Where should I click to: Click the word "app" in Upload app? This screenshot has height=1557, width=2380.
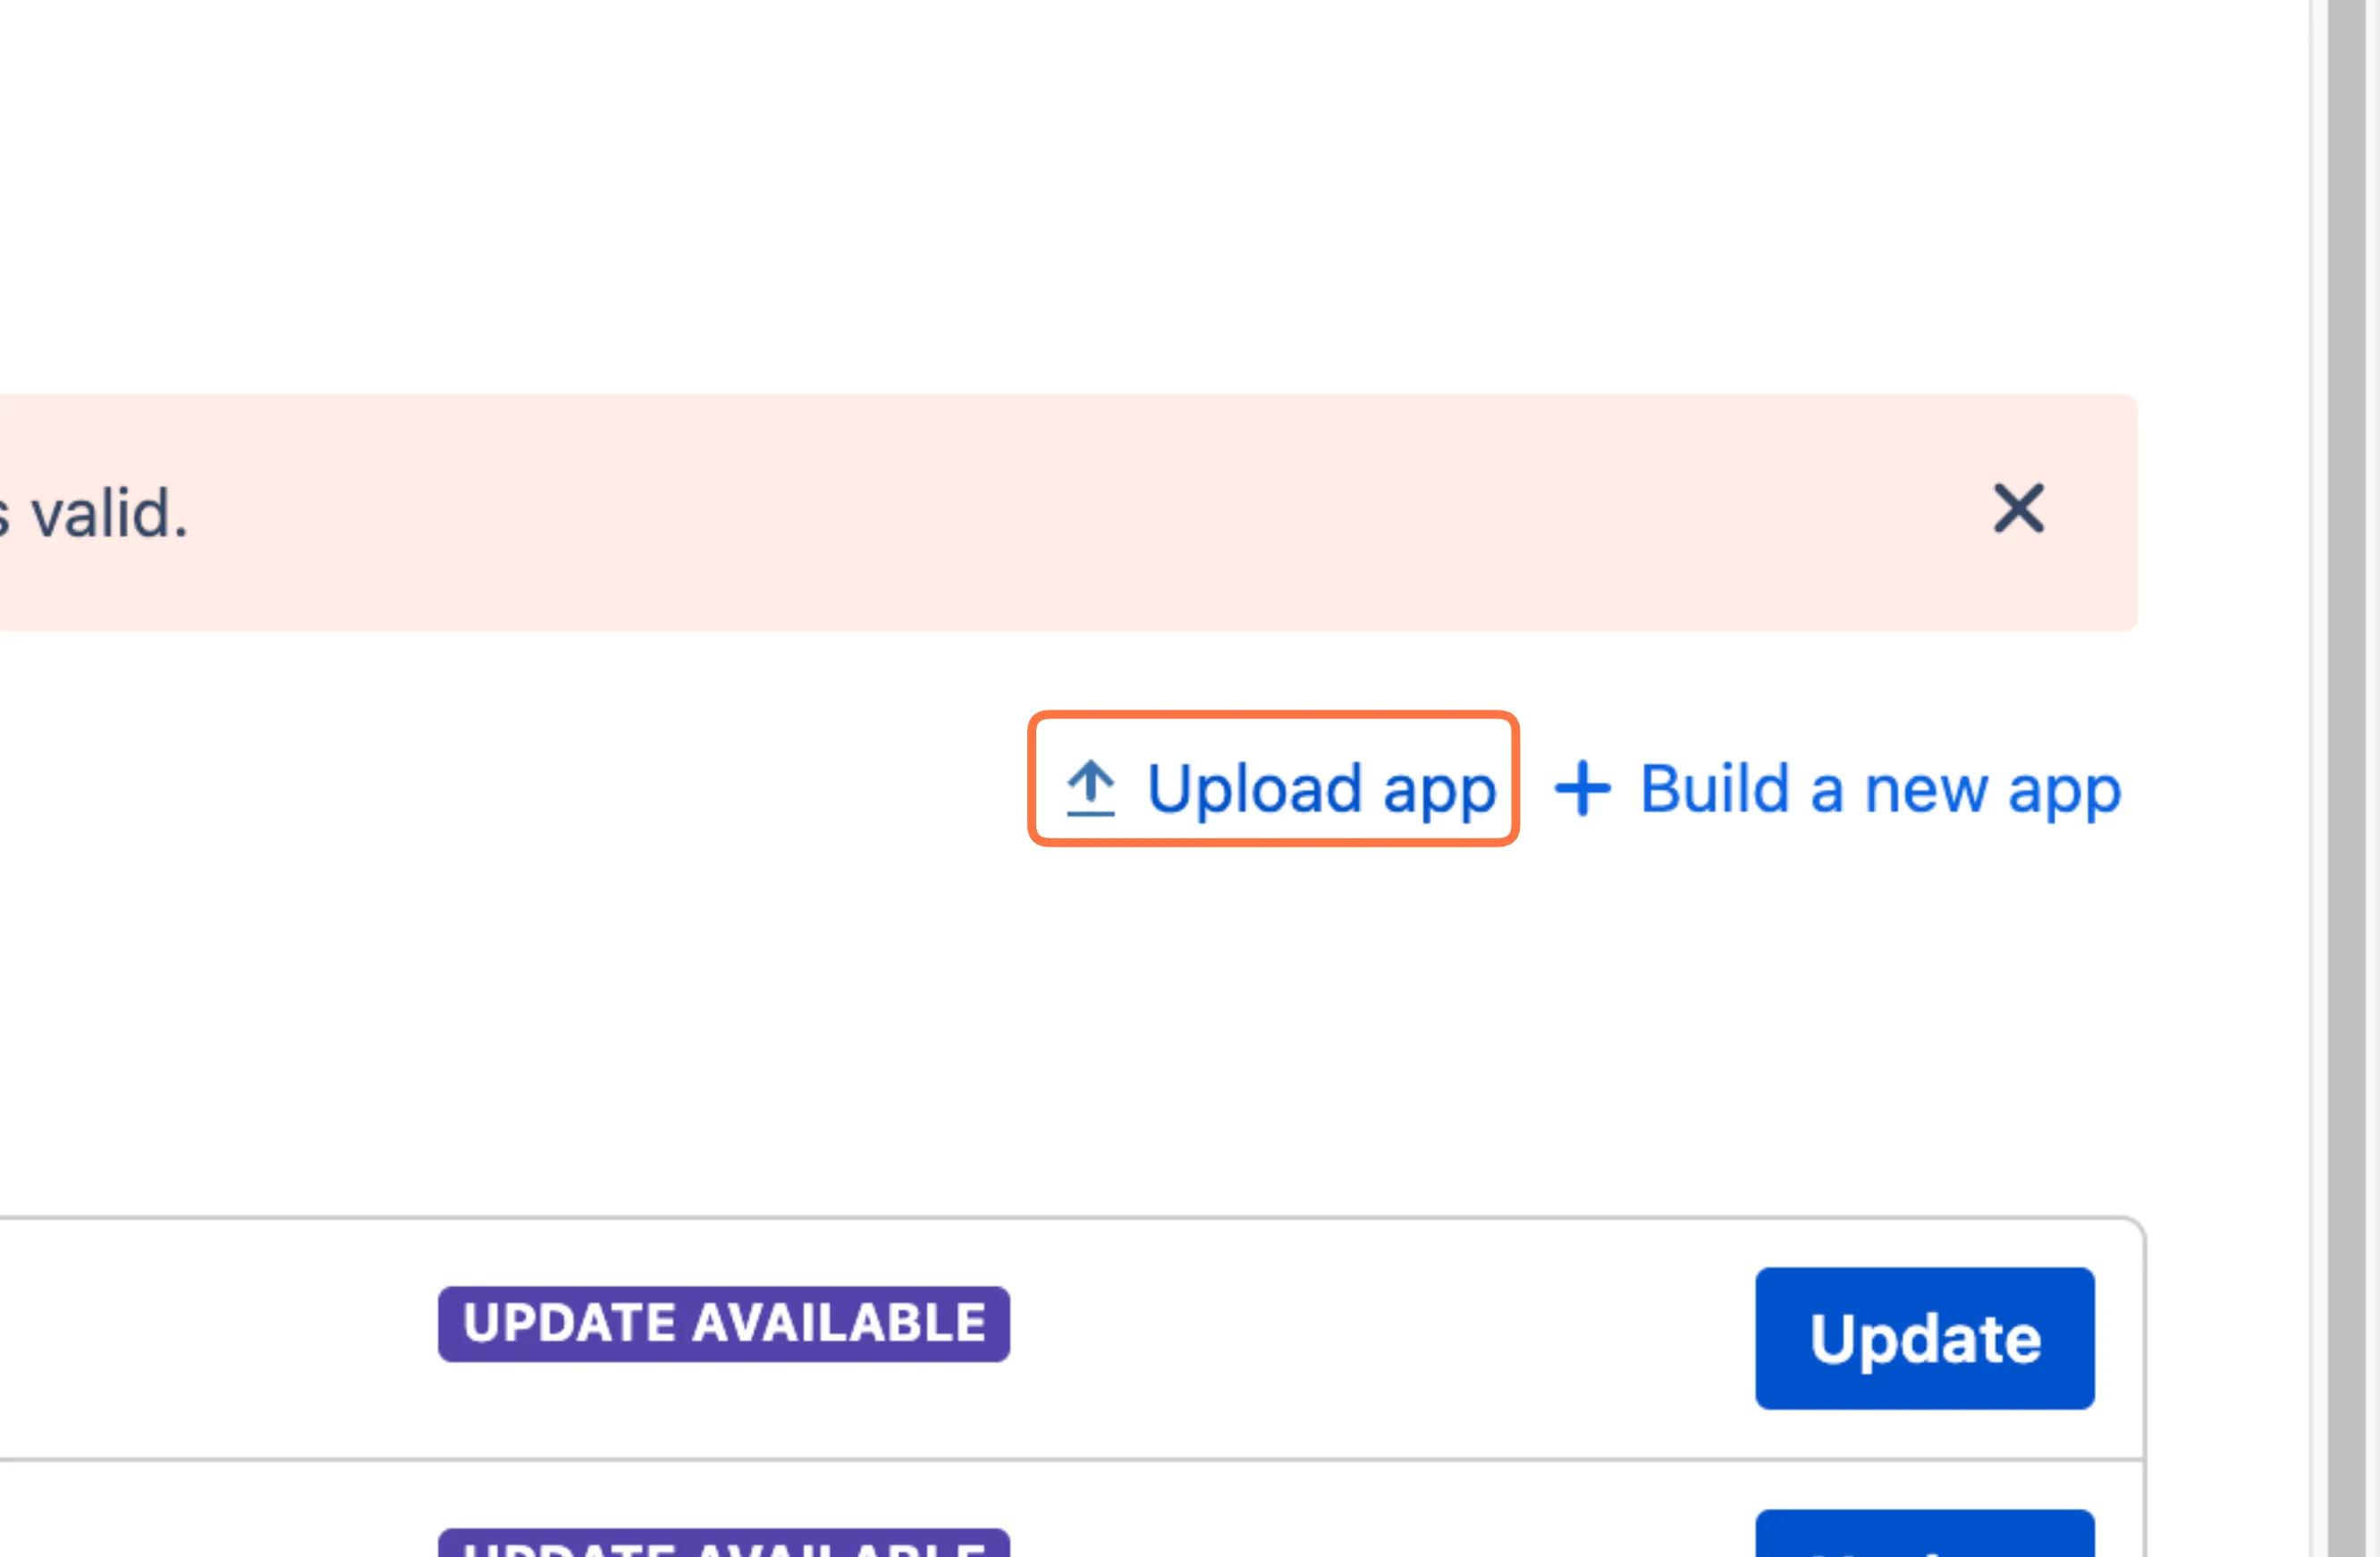coord(1439,791)
